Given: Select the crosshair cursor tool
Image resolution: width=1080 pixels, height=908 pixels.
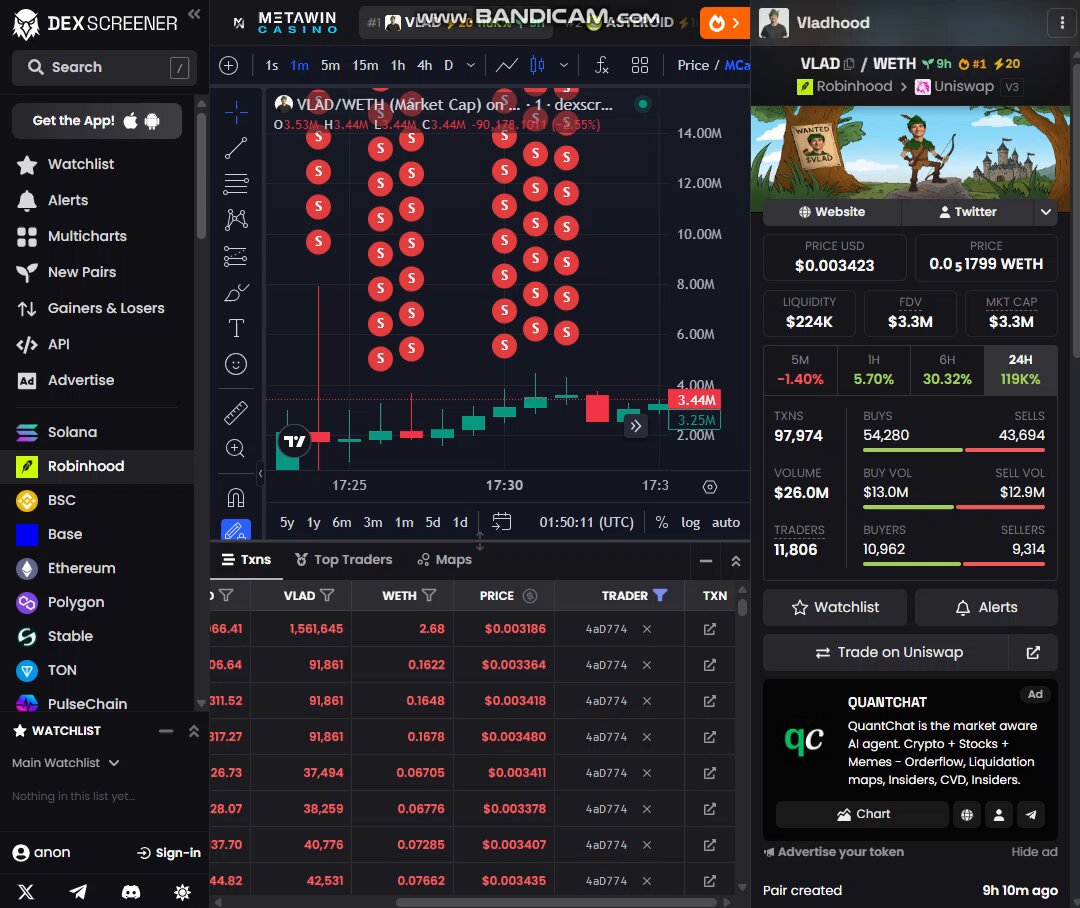Looking at the screenshot, I should point(236,112).
